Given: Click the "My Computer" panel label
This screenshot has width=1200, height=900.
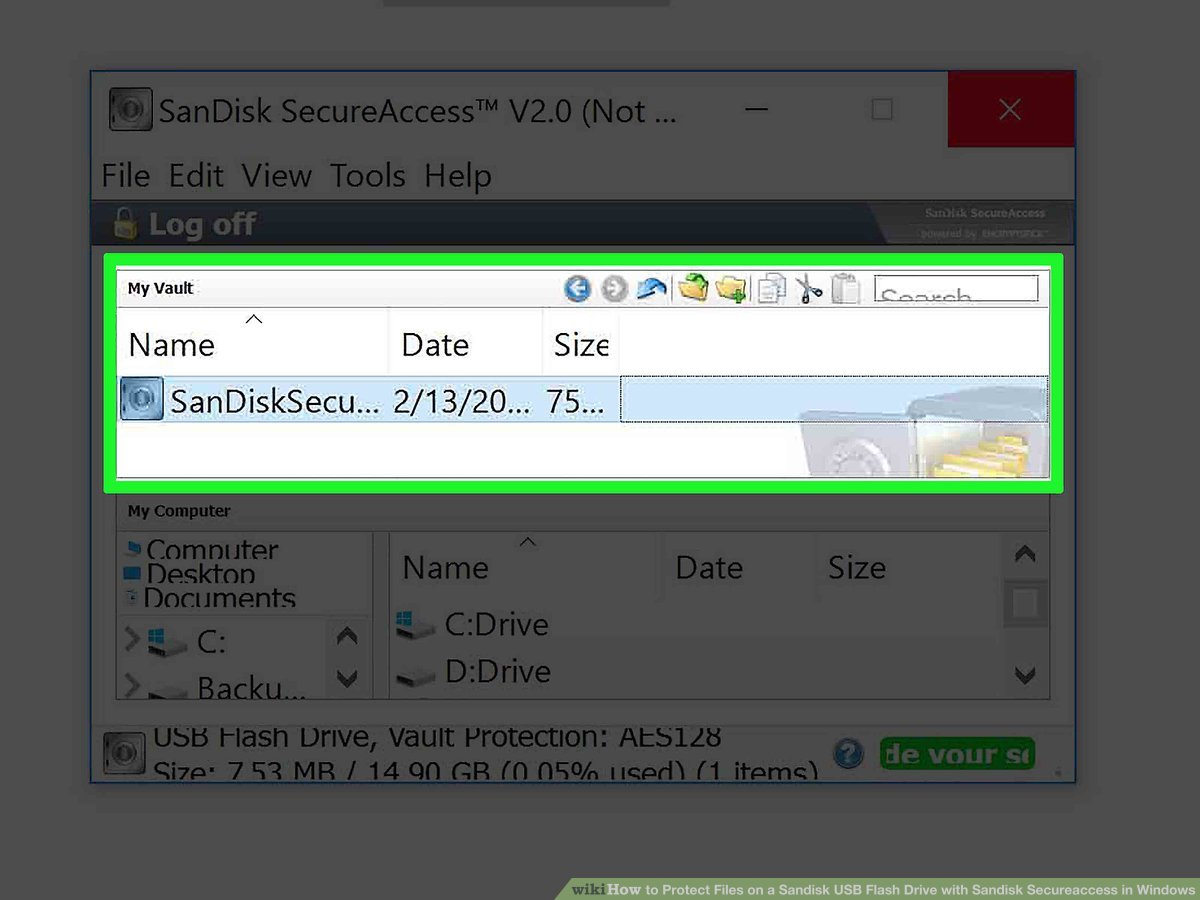Looking at the screenshot, I should (x=179, y=511).
